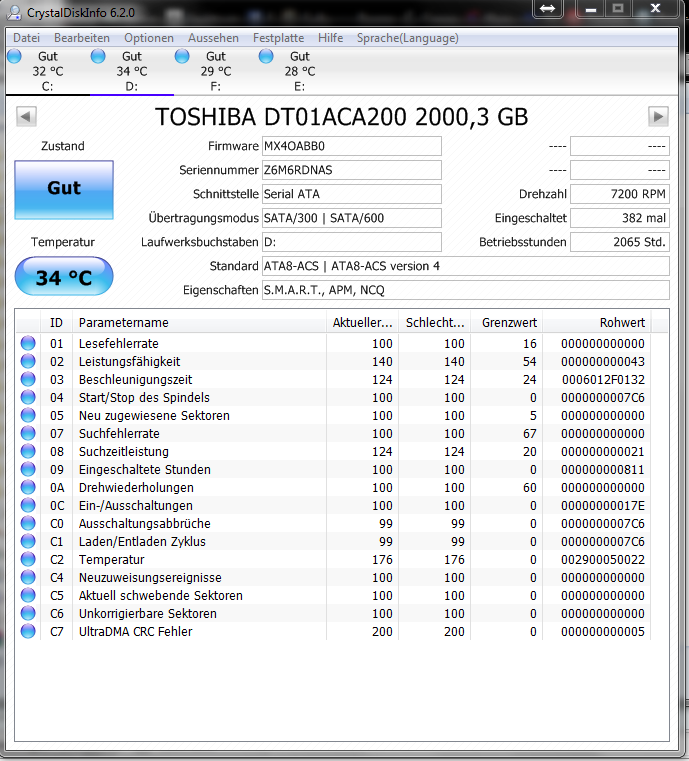This screenshot has height=761, width=689.
Task: Open the Sprache(Language) menu
Action: click(408, 38)
